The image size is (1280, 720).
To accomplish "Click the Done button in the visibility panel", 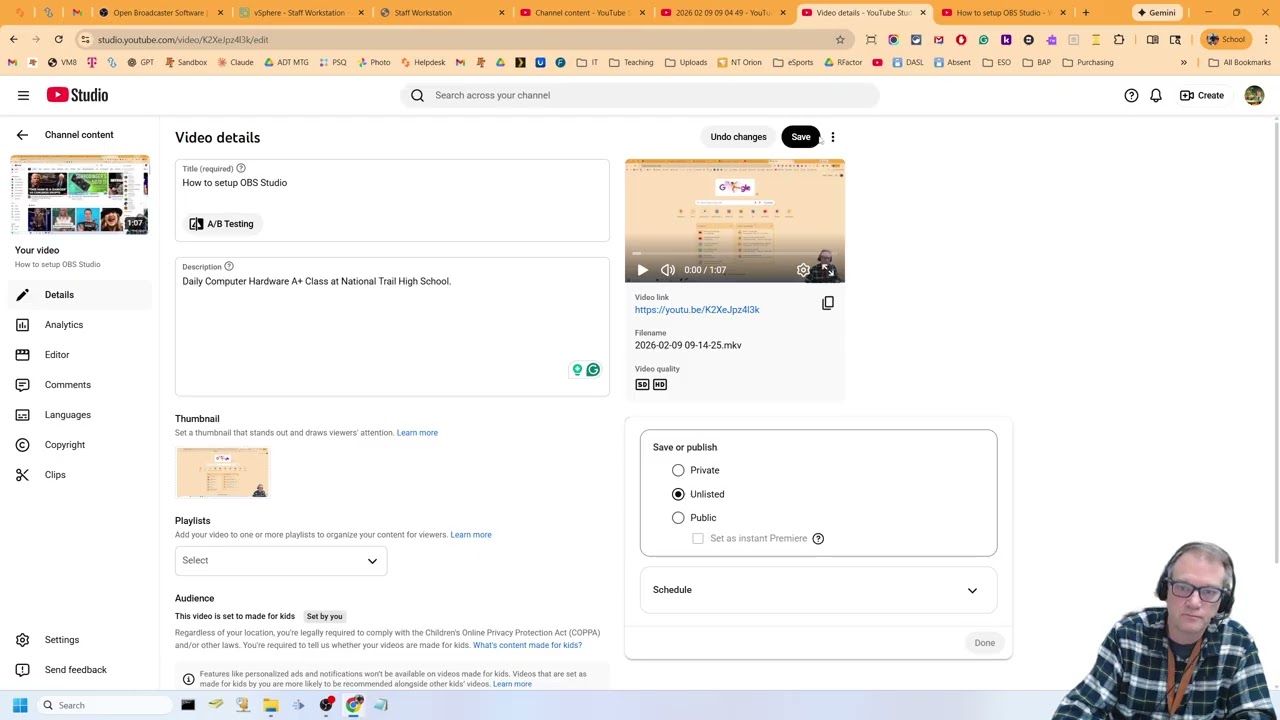I will click(x=985, y=643).
